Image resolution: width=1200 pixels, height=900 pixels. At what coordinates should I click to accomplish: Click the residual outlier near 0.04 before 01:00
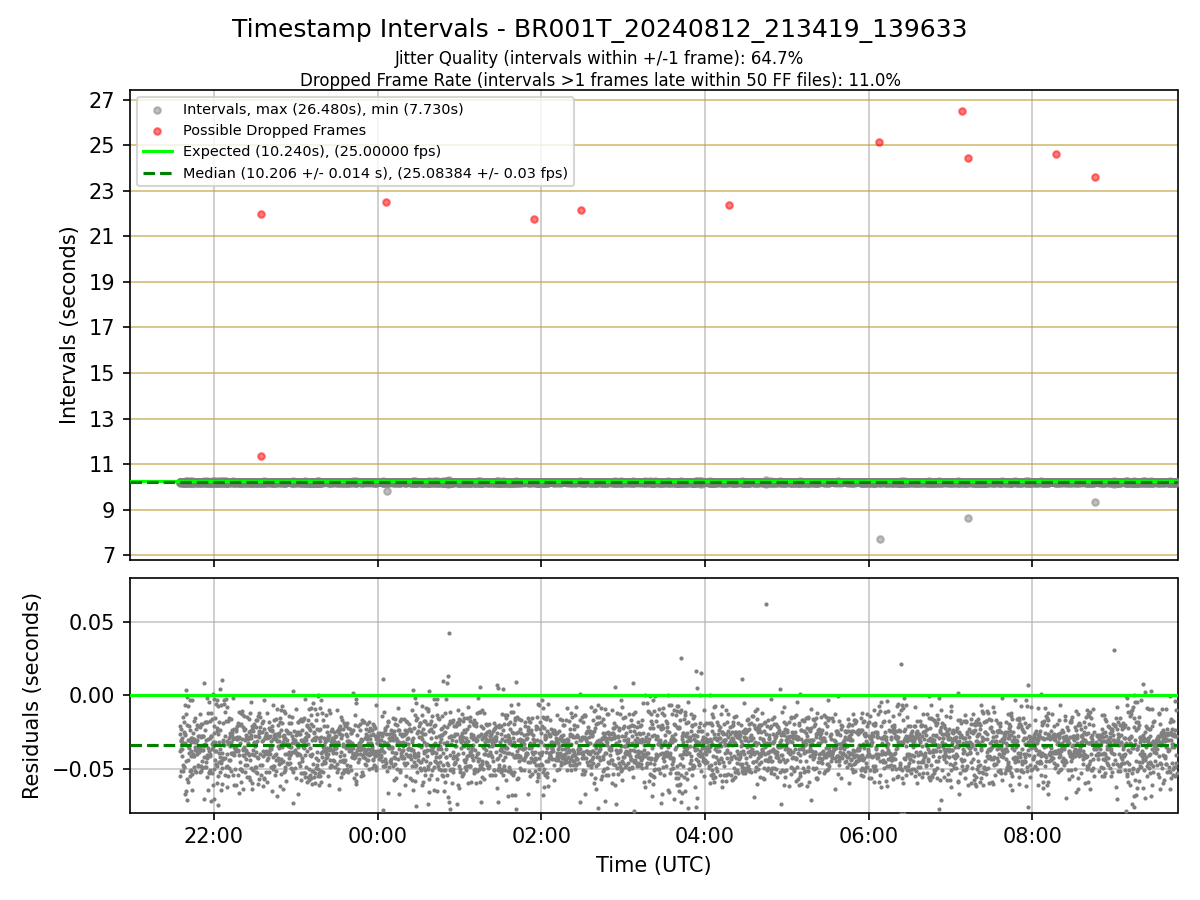pyautogui.click(x=449, y=633)
